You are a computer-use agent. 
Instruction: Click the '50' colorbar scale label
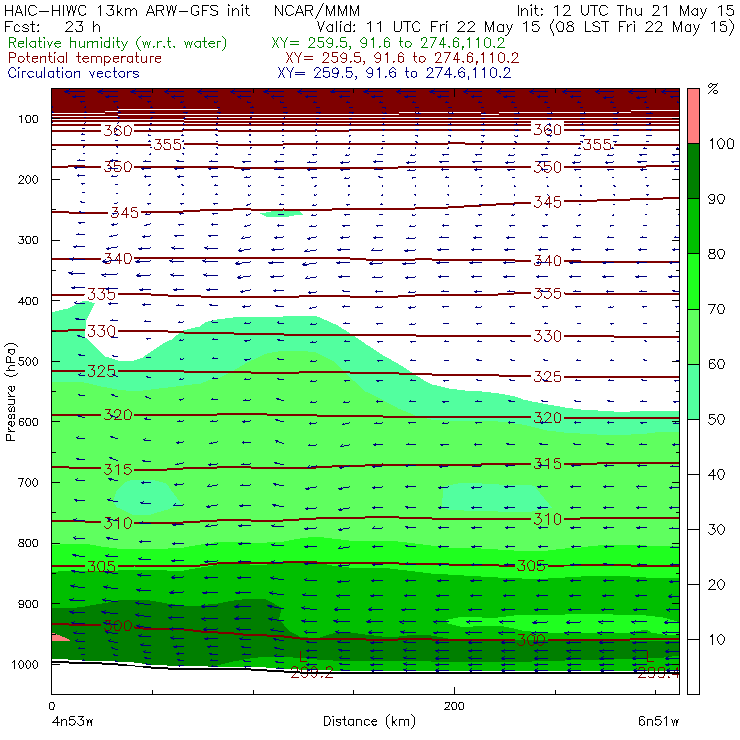pyautogui.click(x=716, y=420)
